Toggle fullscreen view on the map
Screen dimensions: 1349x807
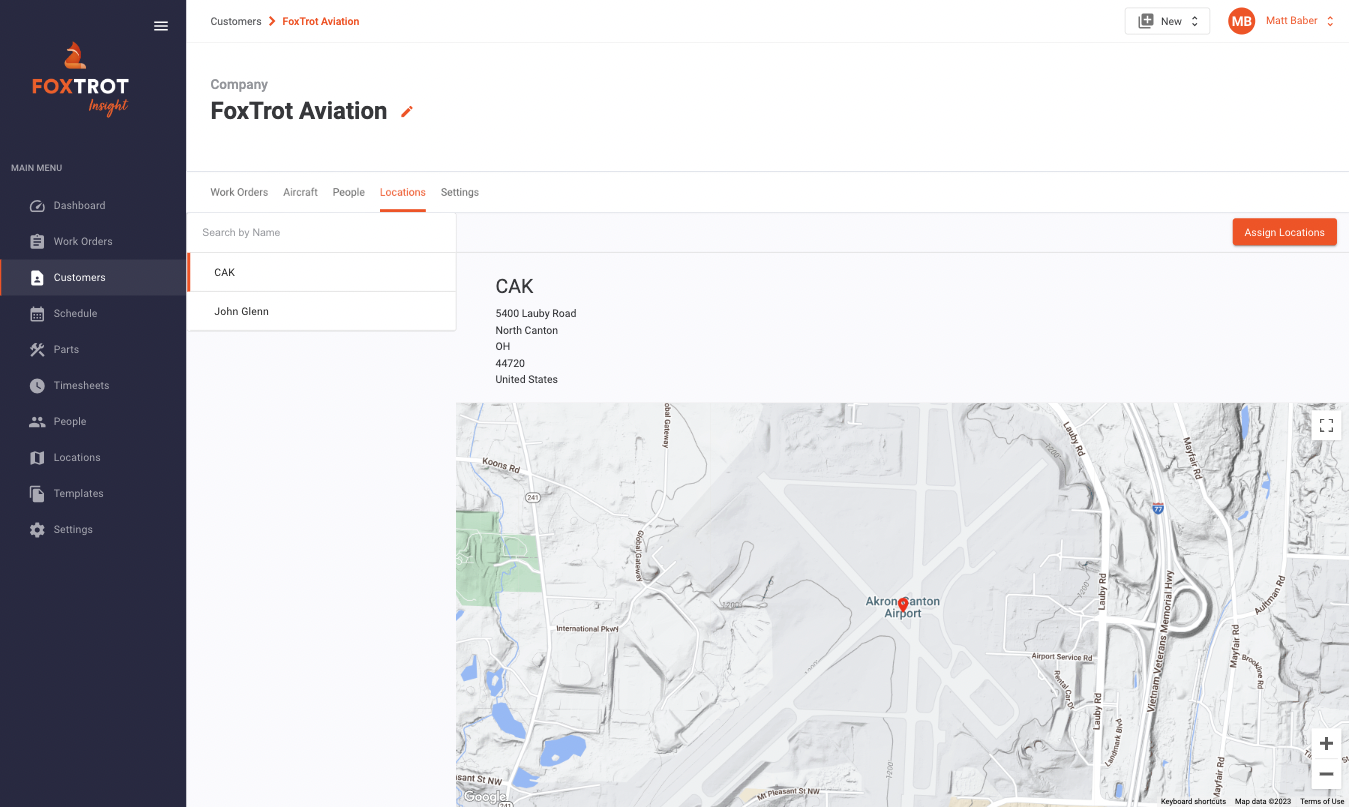click(x=1326, y=425)
